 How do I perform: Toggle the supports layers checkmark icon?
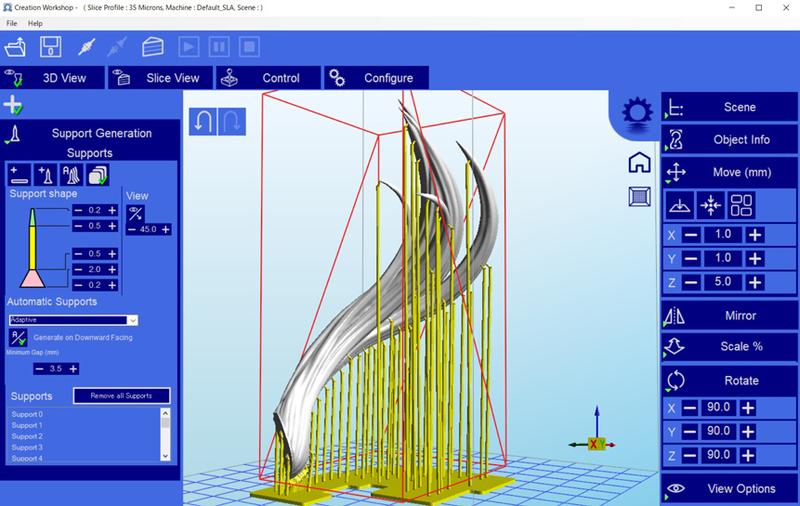click(x=97, y=175)
